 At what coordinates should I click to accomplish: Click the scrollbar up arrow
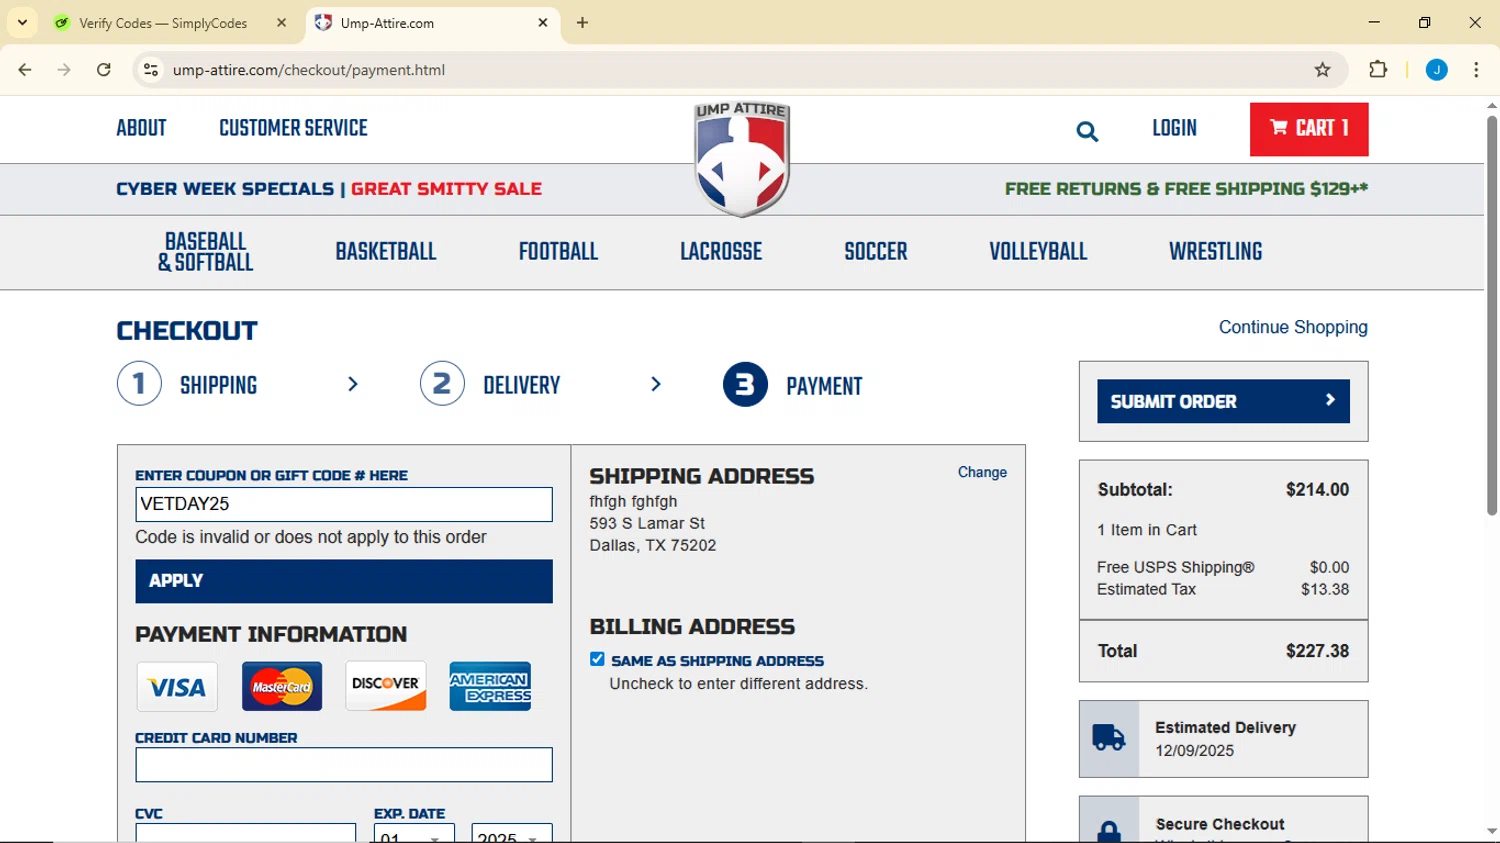1491,105
